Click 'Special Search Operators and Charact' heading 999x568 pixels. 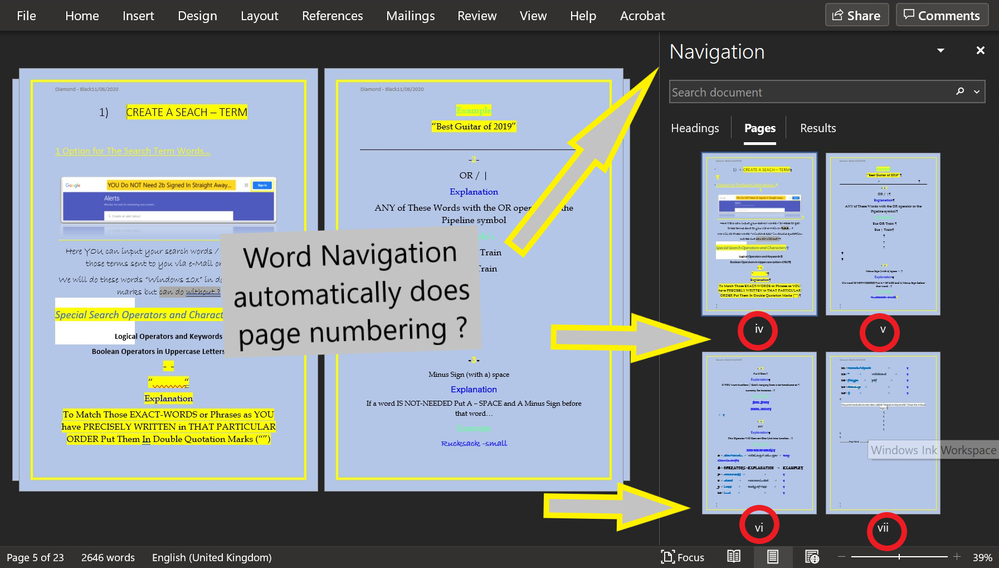click(x=139, y=315)
